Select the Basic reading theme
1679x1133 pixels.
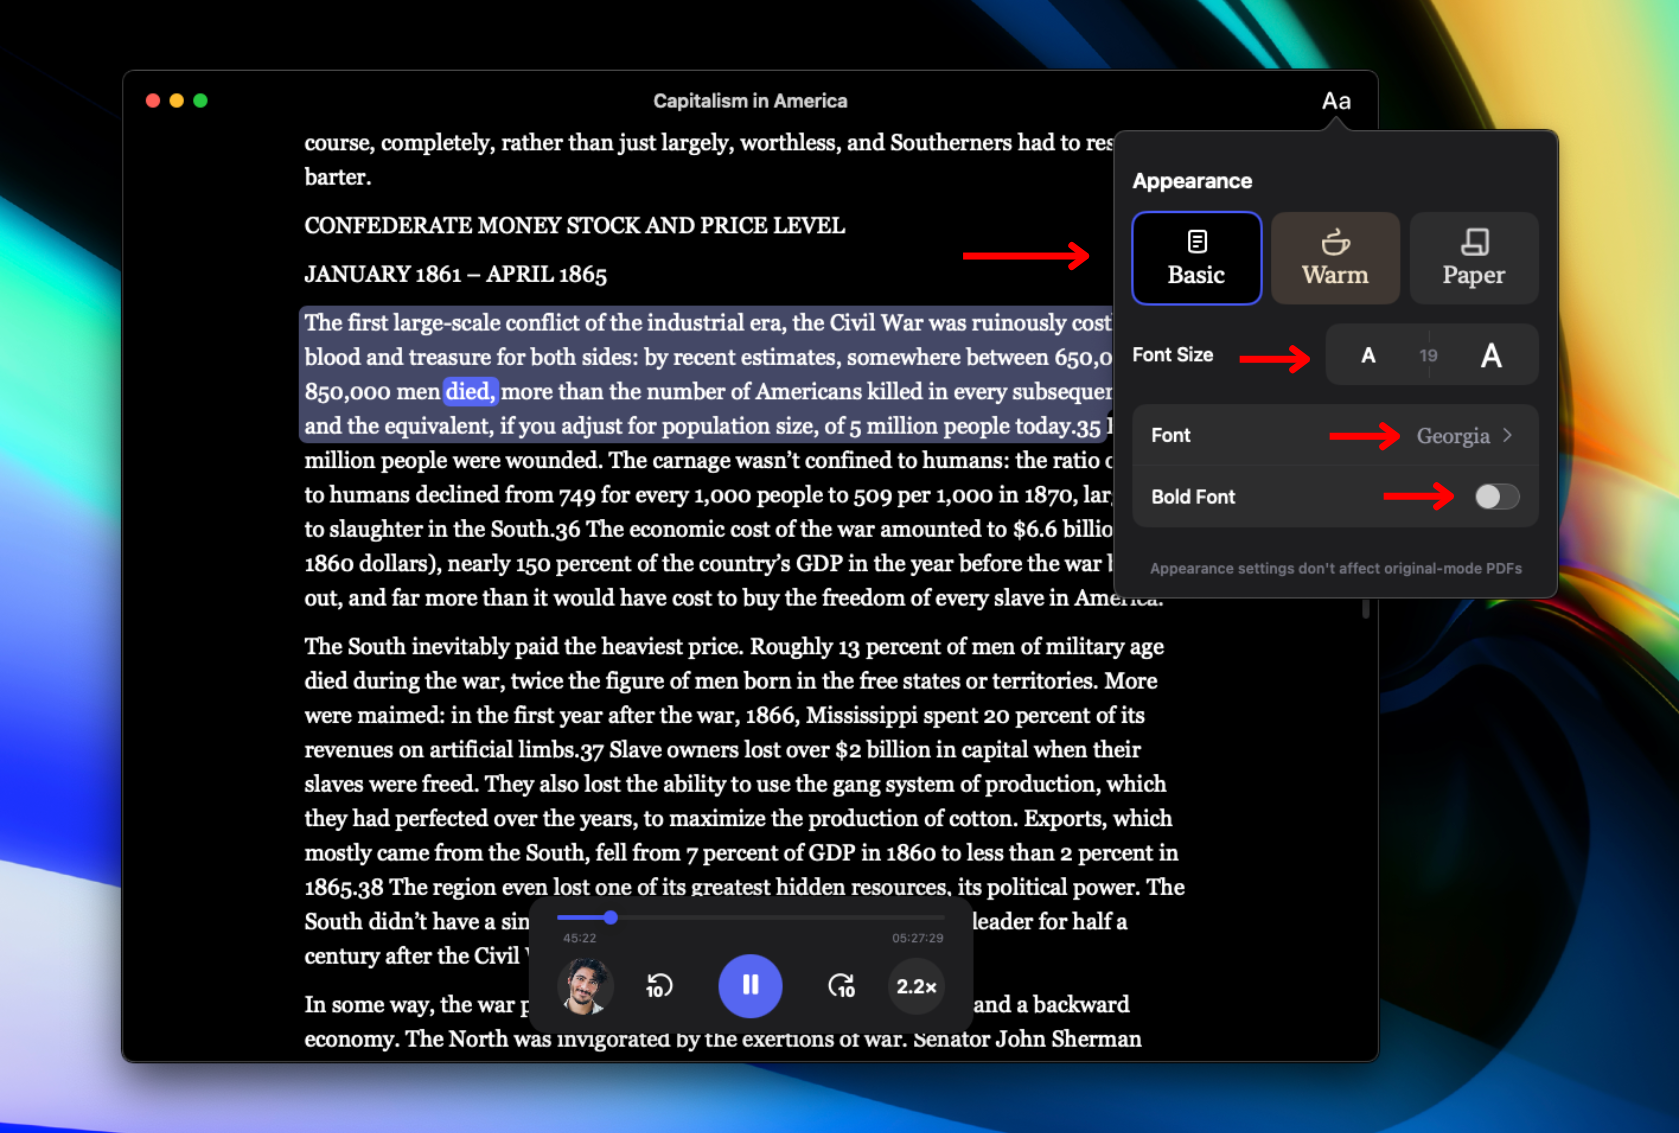(x=1196, y=258)
